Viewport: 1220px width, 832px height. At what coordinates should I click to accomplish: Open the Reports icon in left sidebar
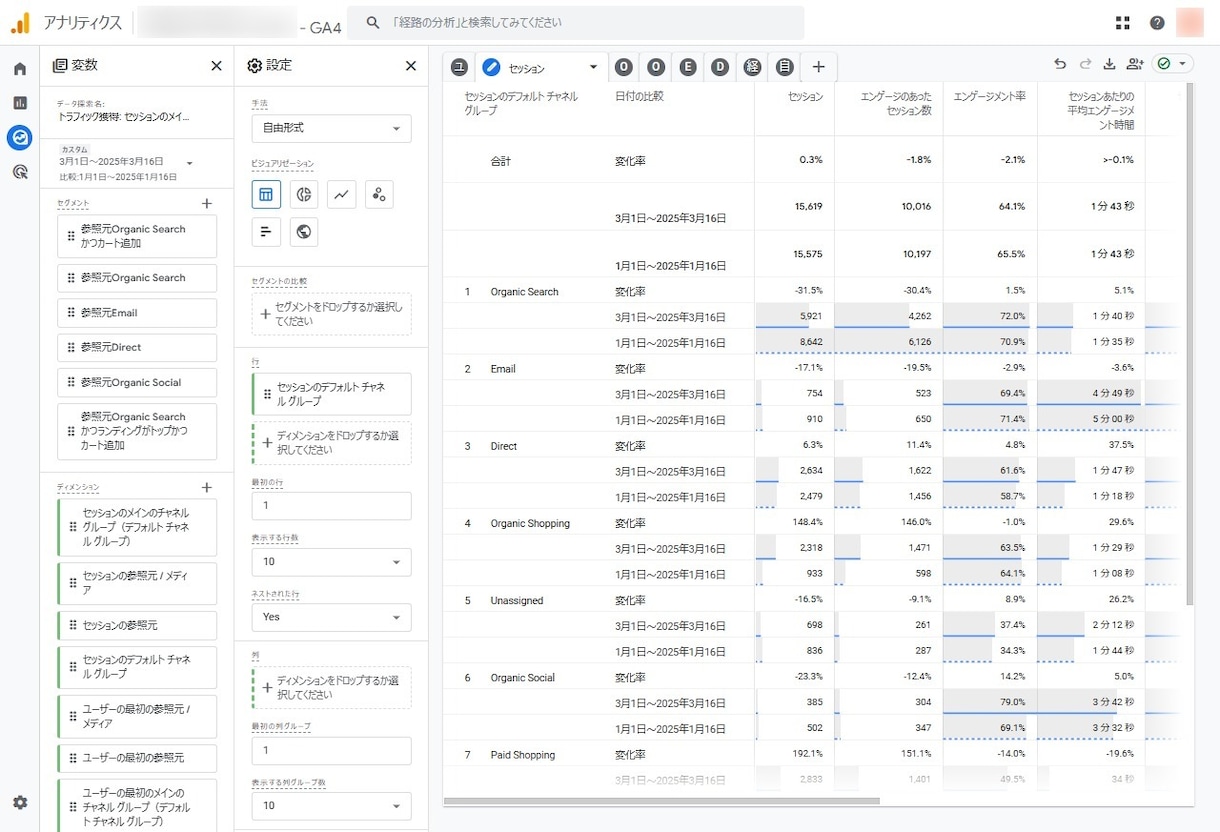tap(20, 103)
